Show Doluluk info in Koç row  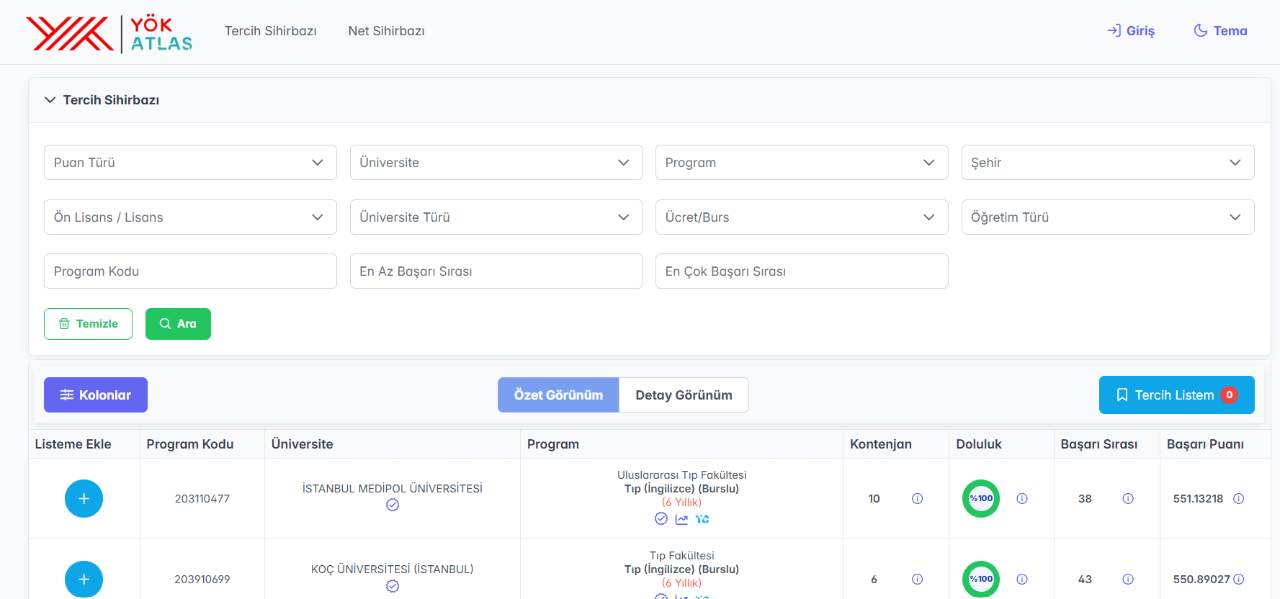click(1022, 579)
